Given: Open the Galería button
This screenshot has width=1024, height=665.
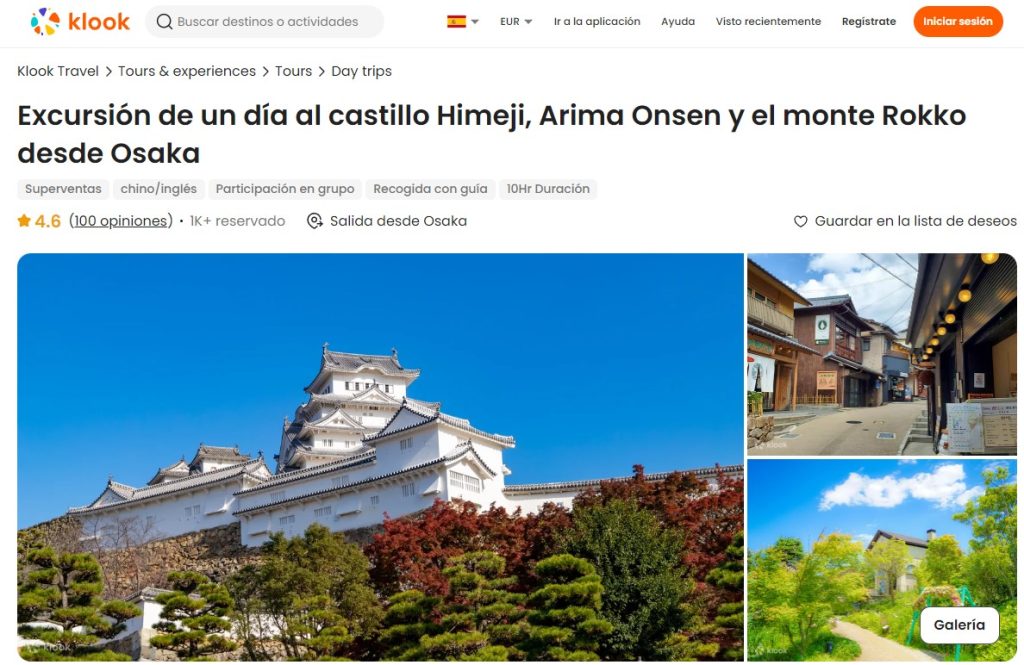Looking at the screenshot, I should point(959,625).
